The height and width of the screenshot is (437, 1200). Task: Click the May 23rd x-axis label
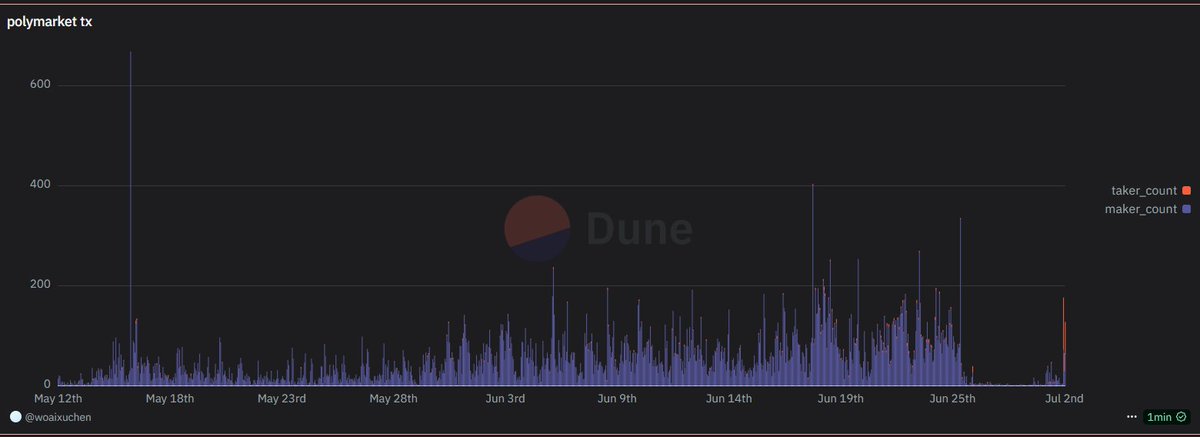[x=281, y=398]
